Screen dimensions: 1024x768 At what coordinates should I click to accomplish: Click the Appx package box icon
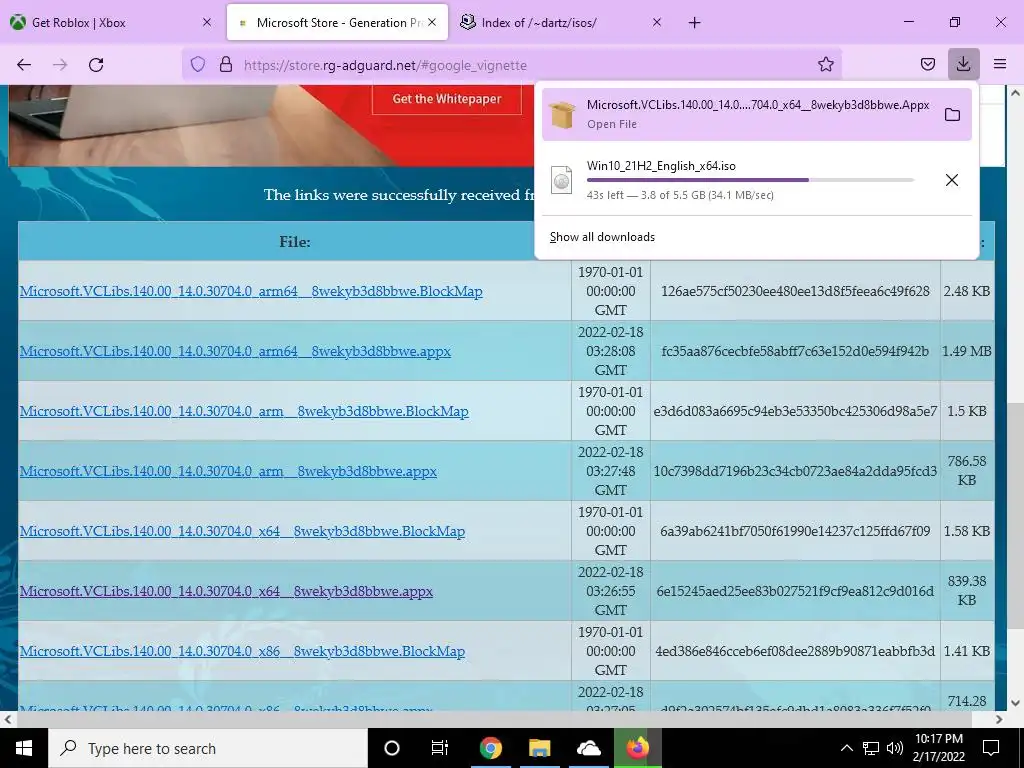click(x=562, y=115)
